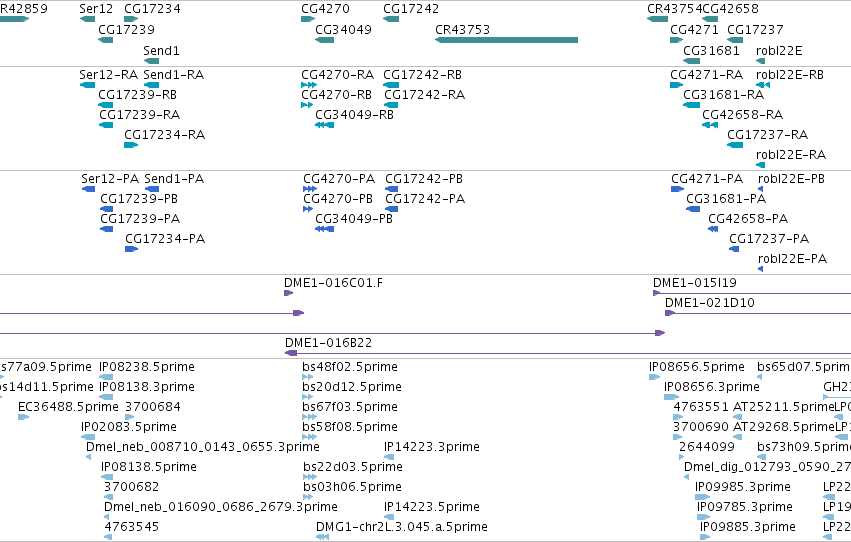Click the Ser12-RA transcript glyph
Image resolution: width=851 pixels, height=542 pixels.
tap(87, 85)
